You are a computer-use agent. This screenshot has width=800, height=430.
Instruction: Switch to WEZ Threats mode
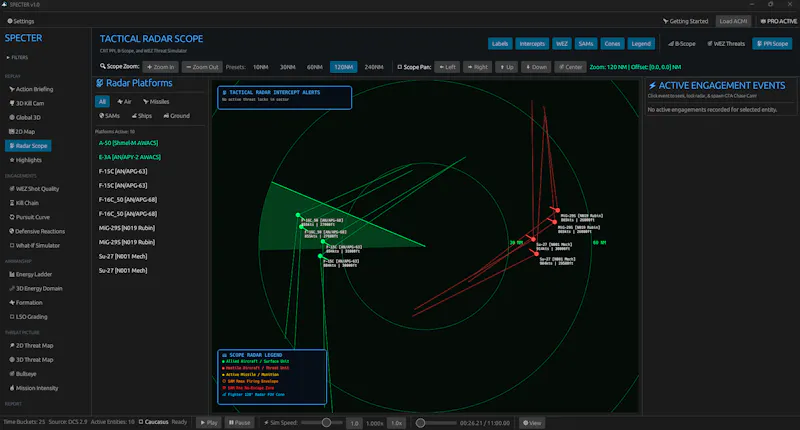[726, 44]
